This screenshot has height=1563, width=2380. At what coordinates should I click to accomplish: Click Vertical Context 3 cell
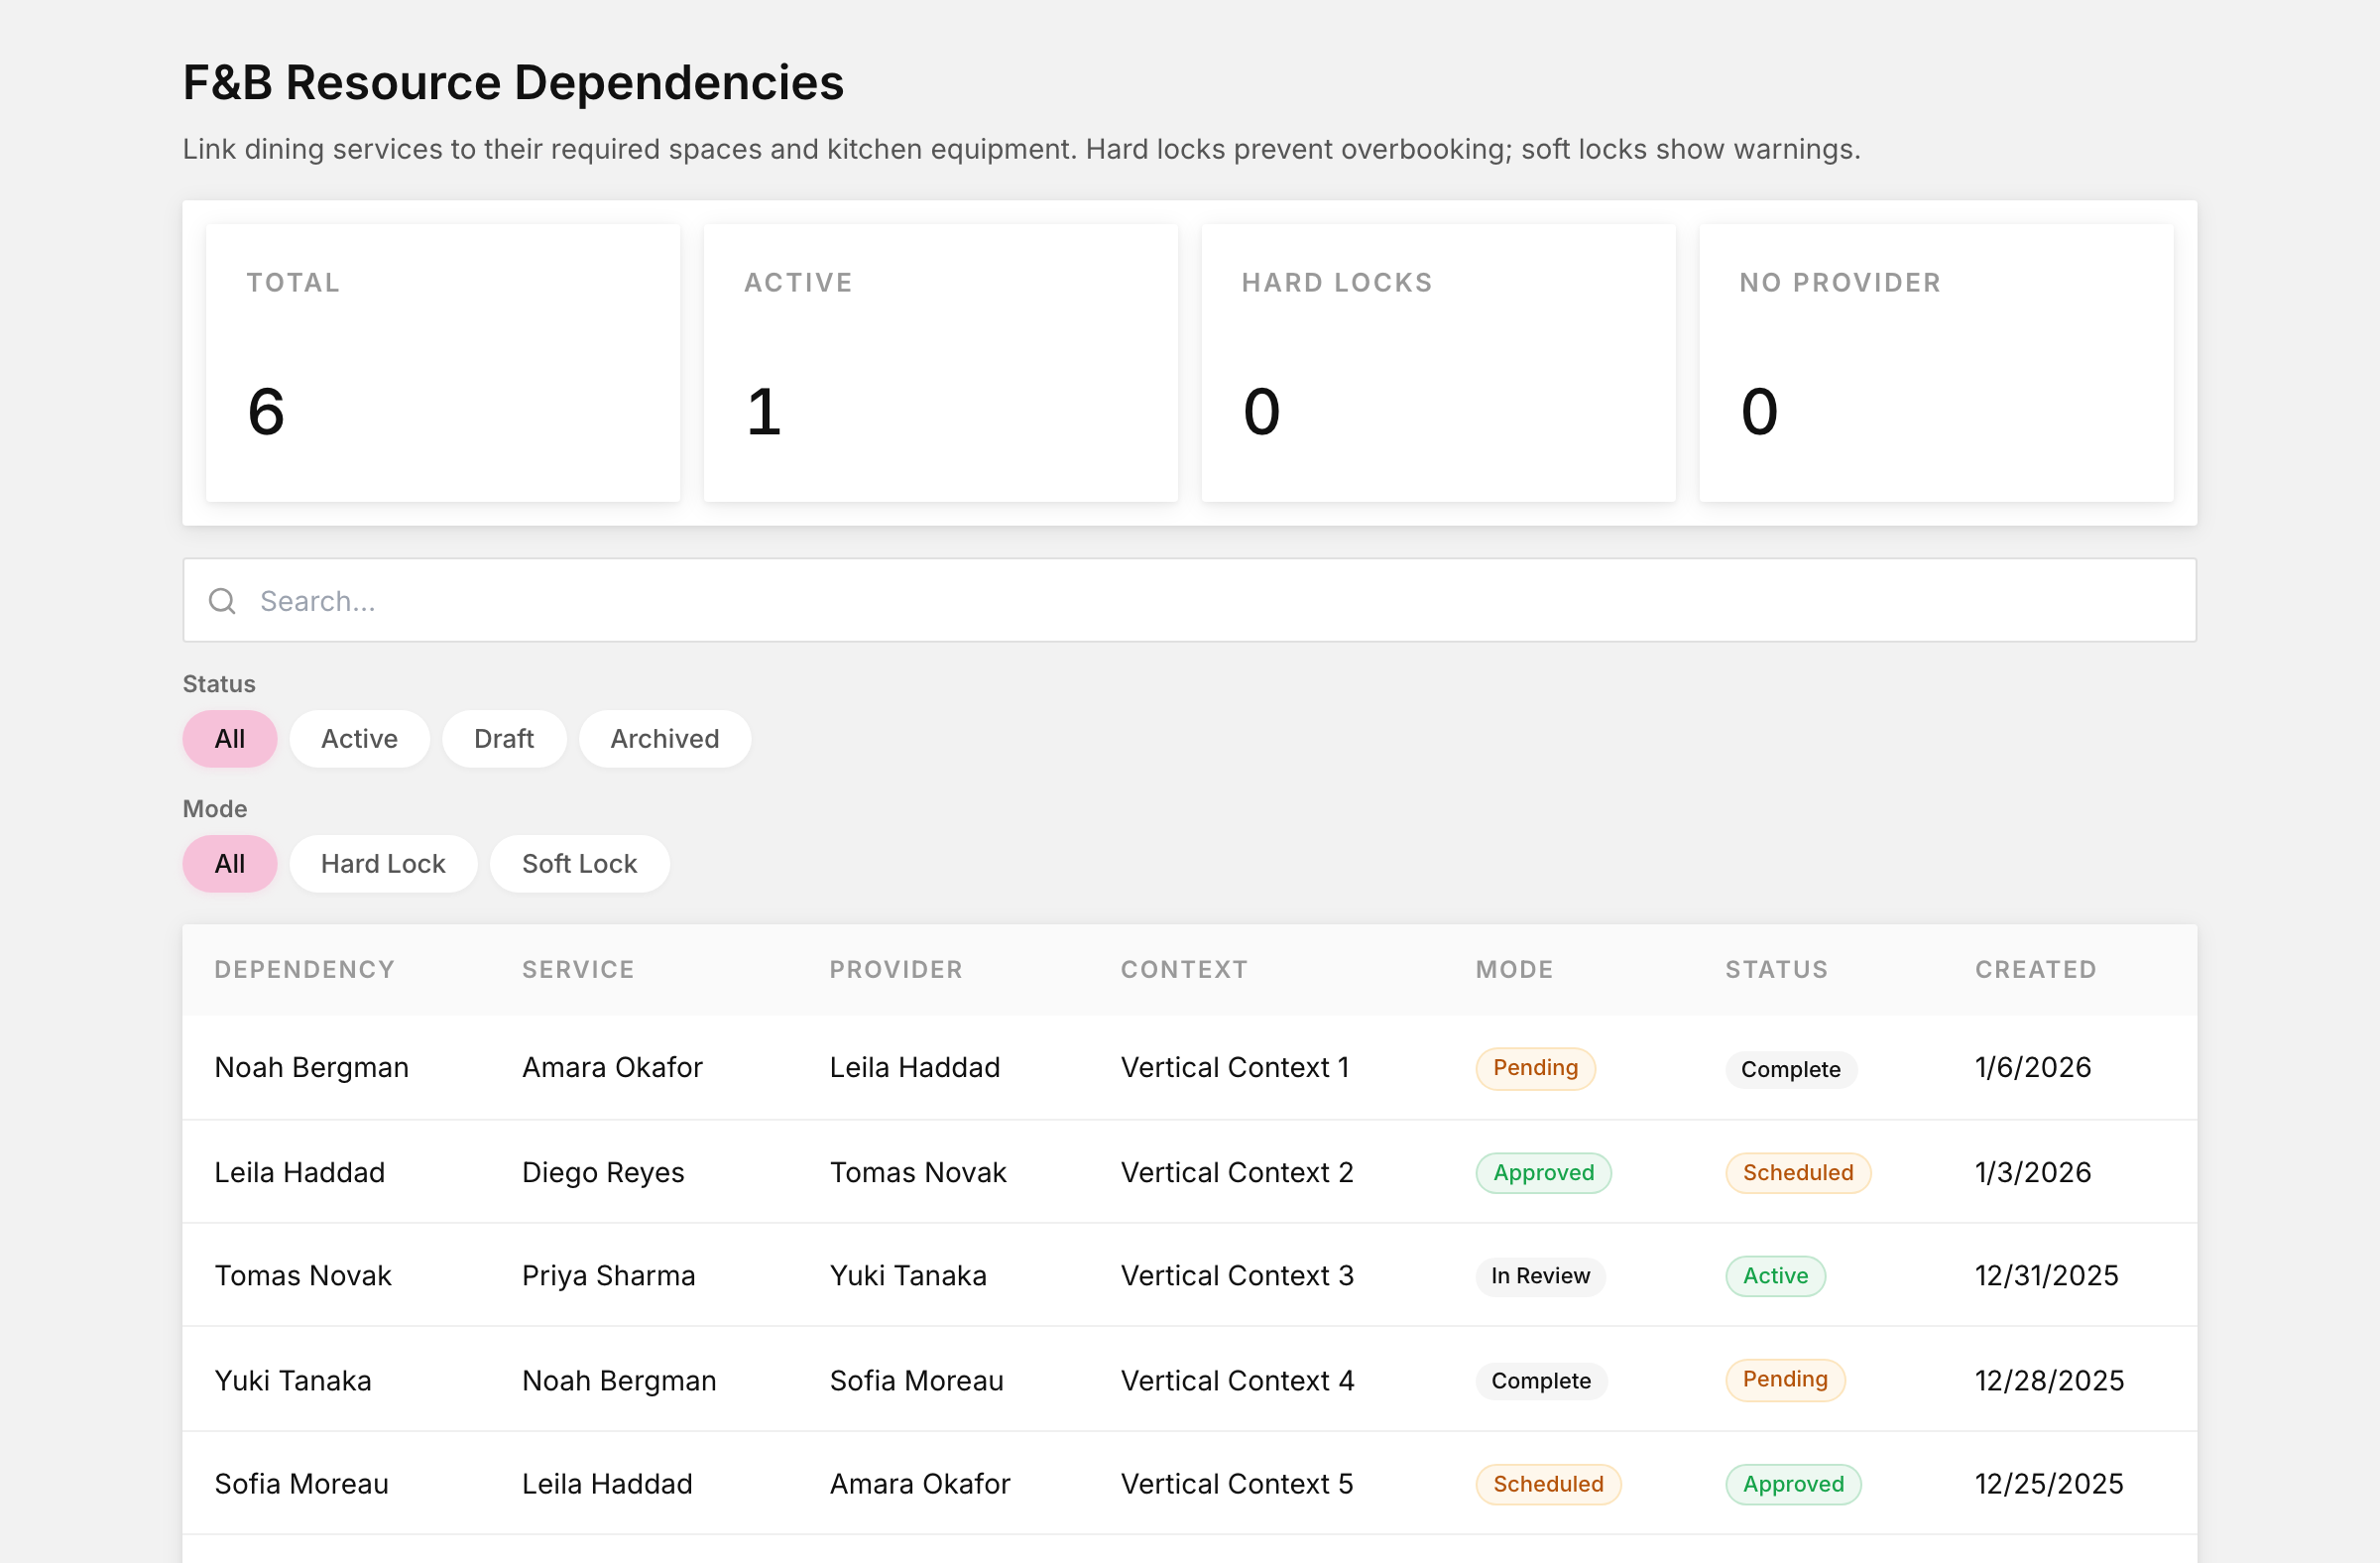click(1237, 1276)
